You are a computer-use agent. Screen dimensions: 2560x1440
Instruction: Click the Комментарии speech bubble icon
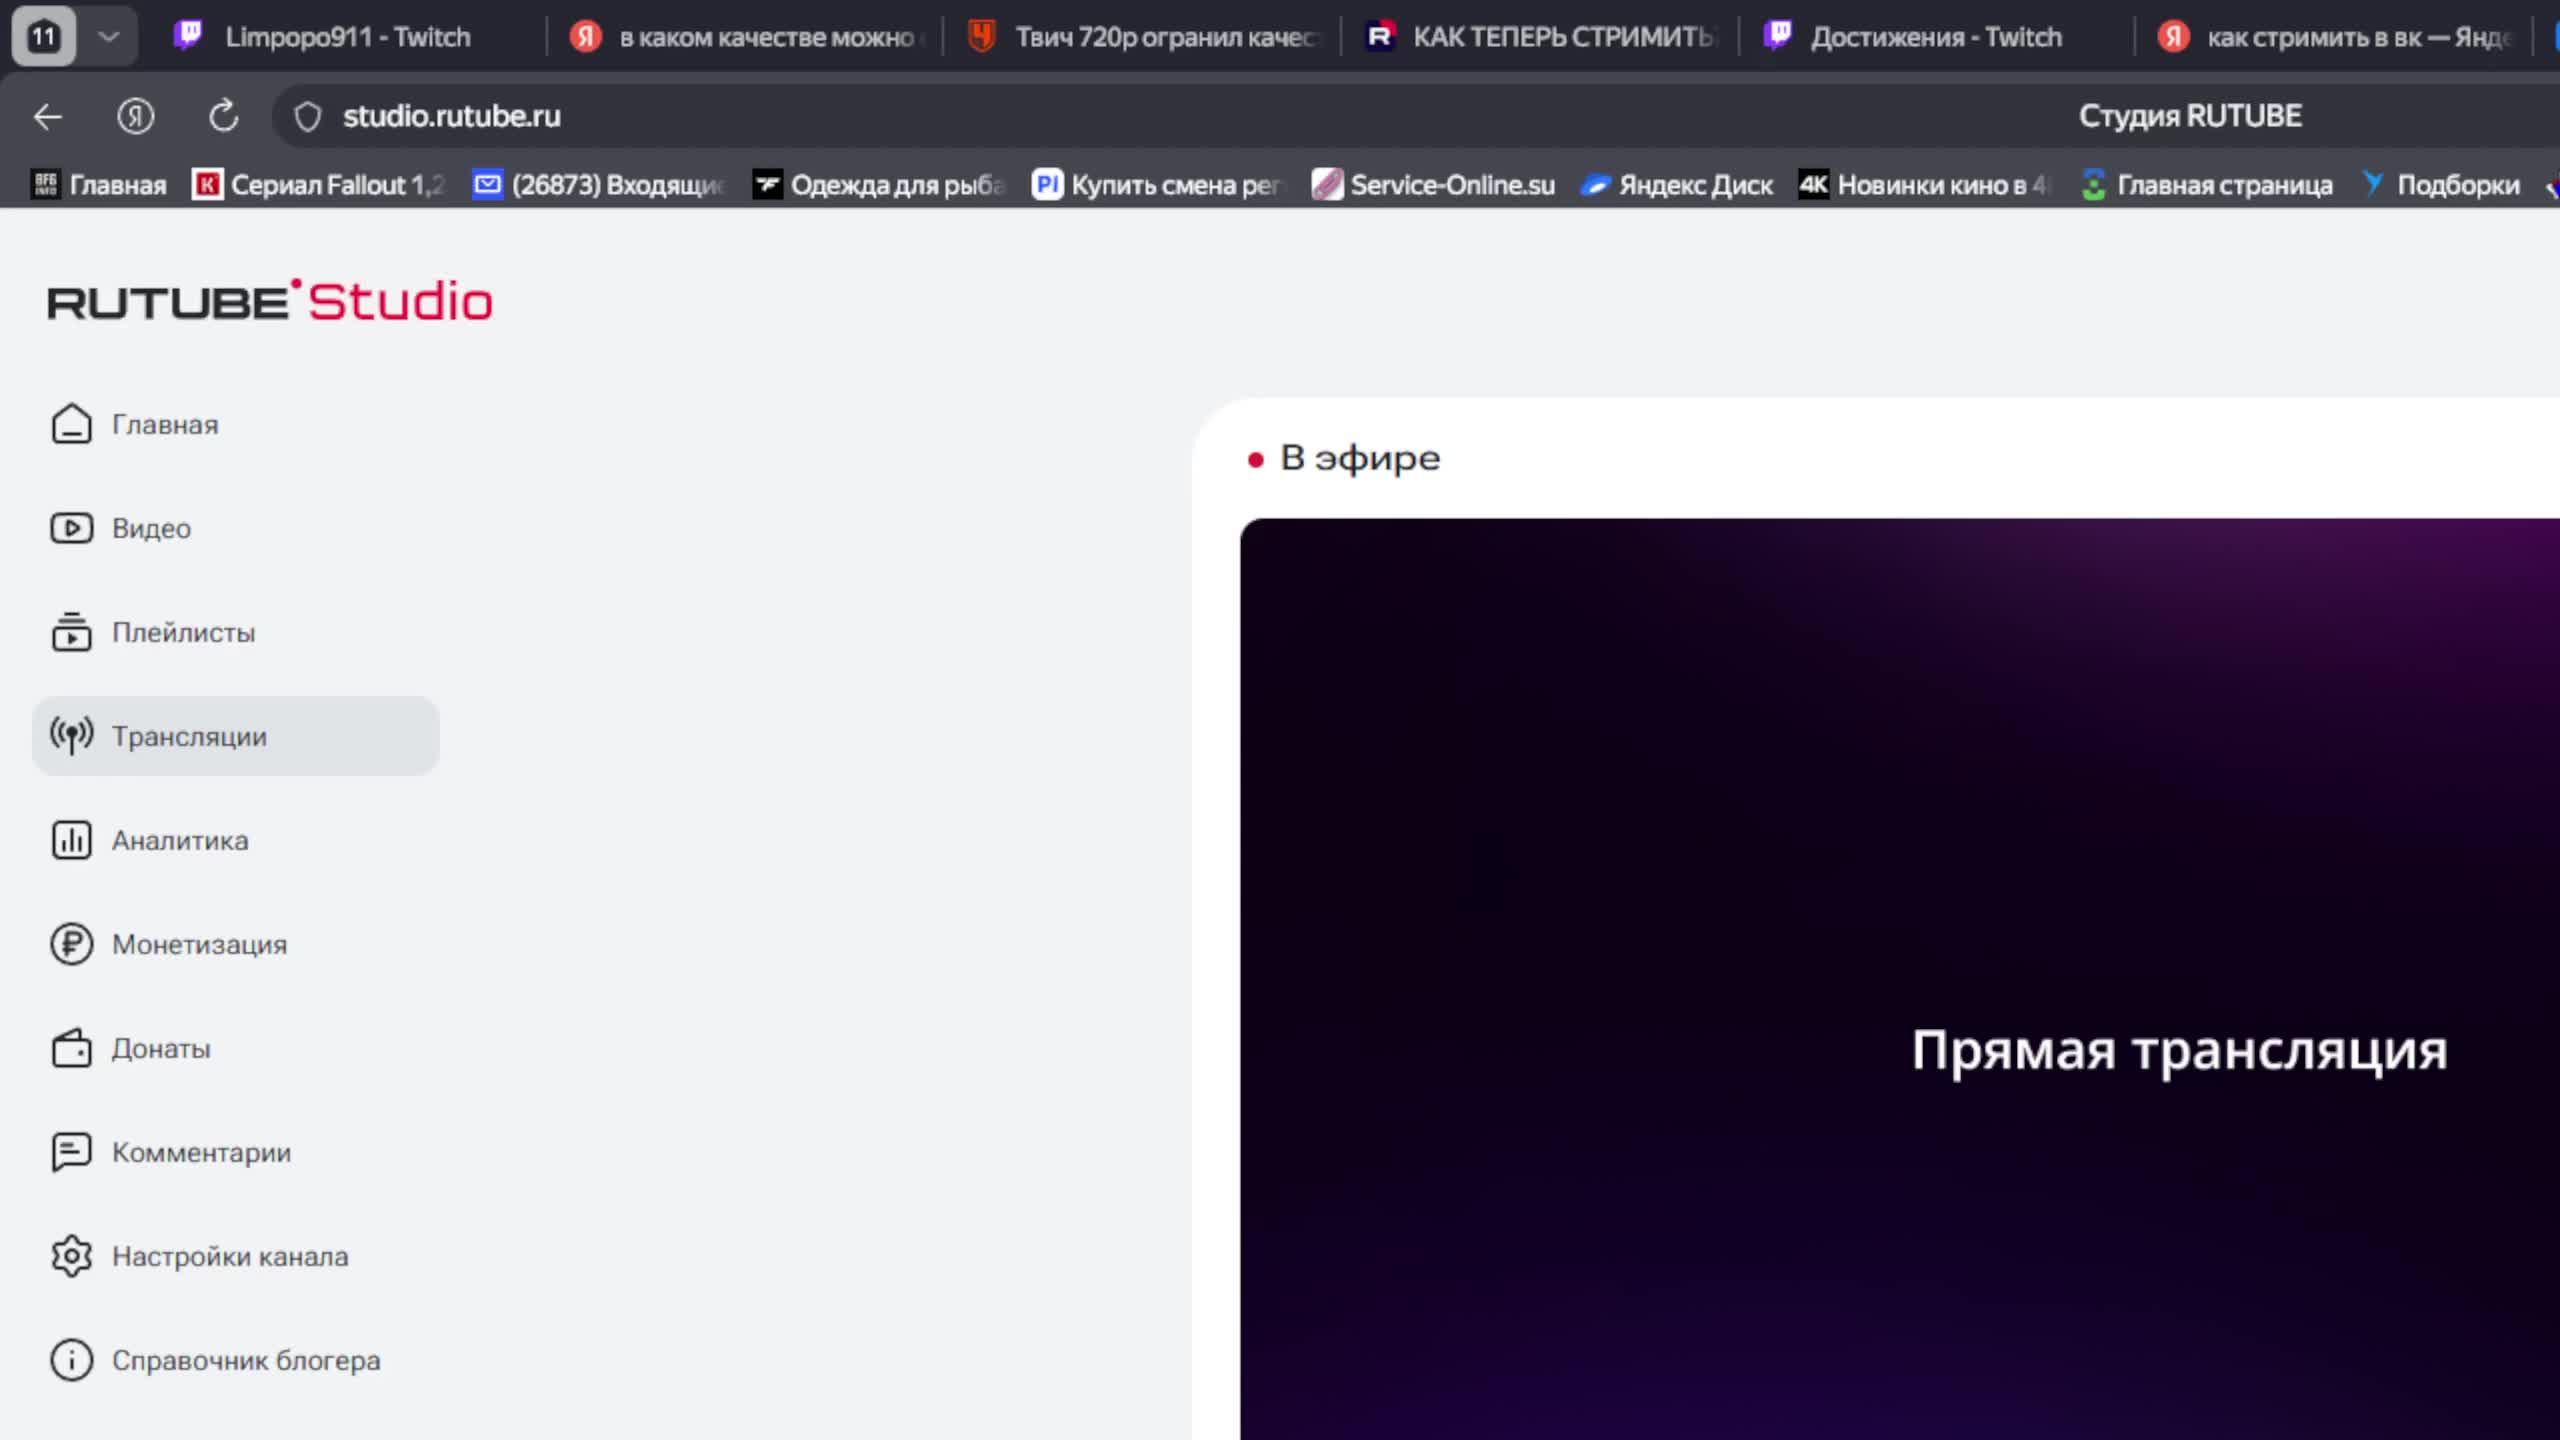(x=71, y=1152)
